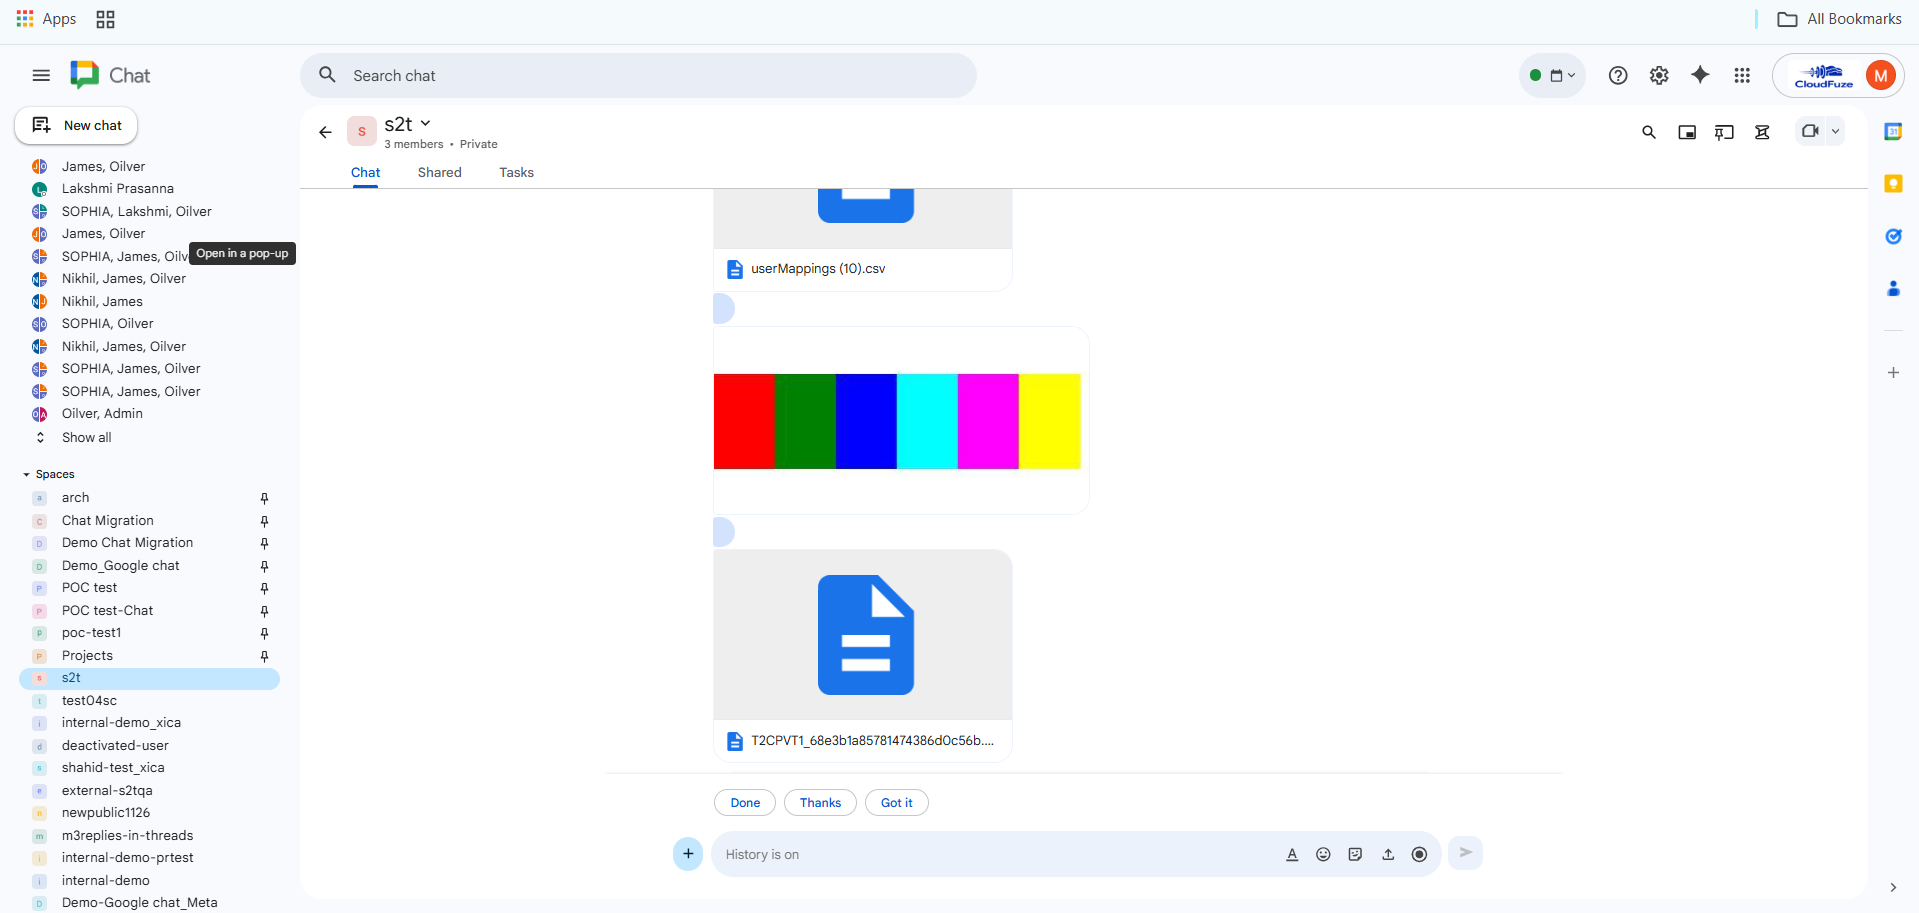Toggle main menu hamburger sidebar

click(x=41, y=75)
